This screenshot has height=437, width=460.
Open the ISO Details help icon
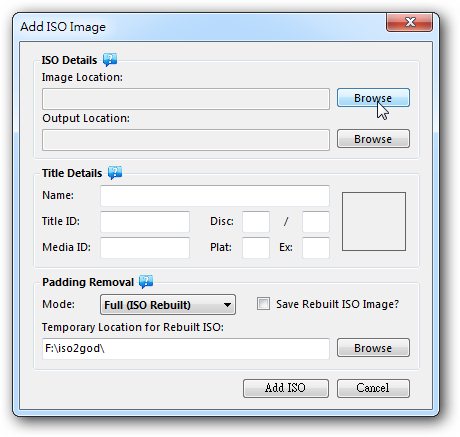pyautogui.click(x=110, y=60)
